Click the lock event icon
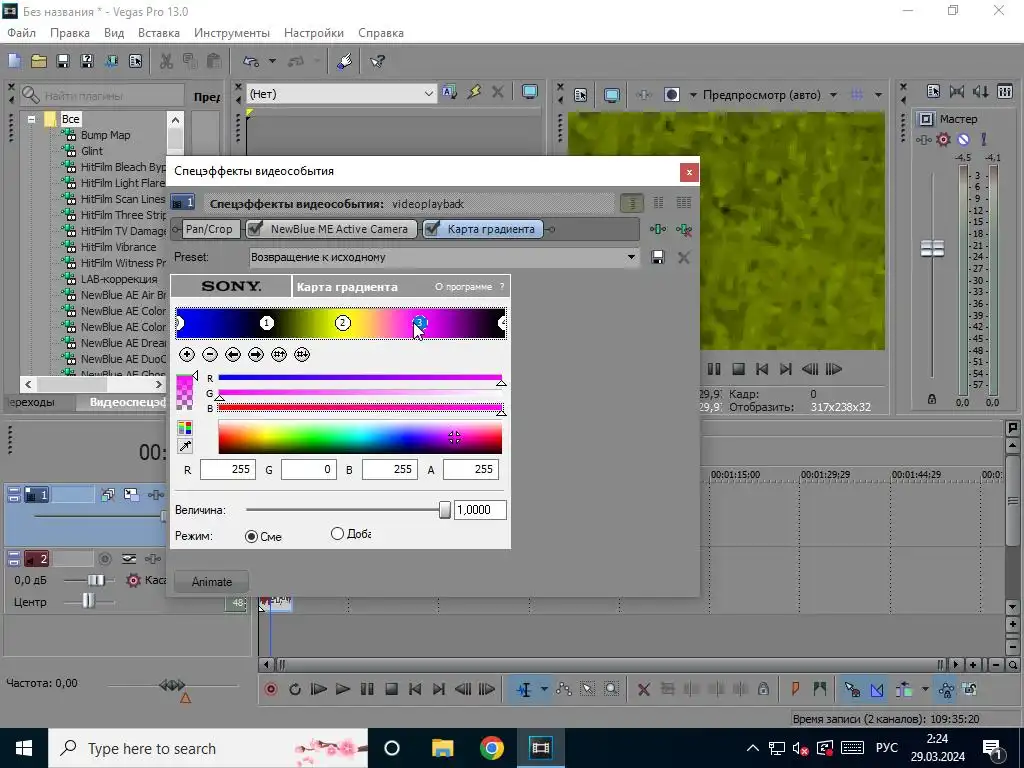 click(763, 689)
